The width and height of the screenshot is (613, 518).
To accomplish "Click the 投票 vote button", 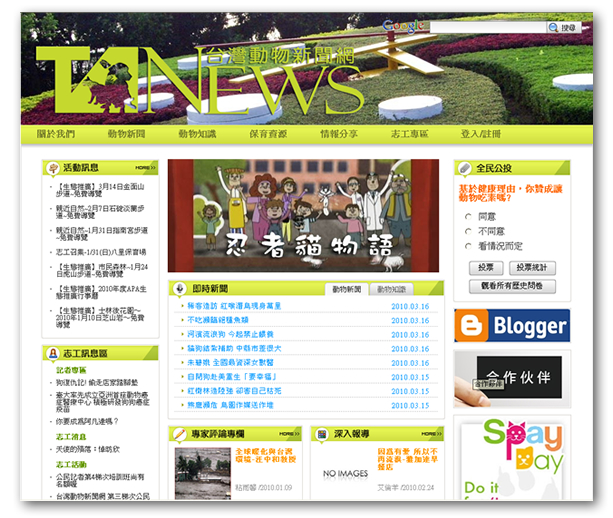I will (x=486, y=268).
